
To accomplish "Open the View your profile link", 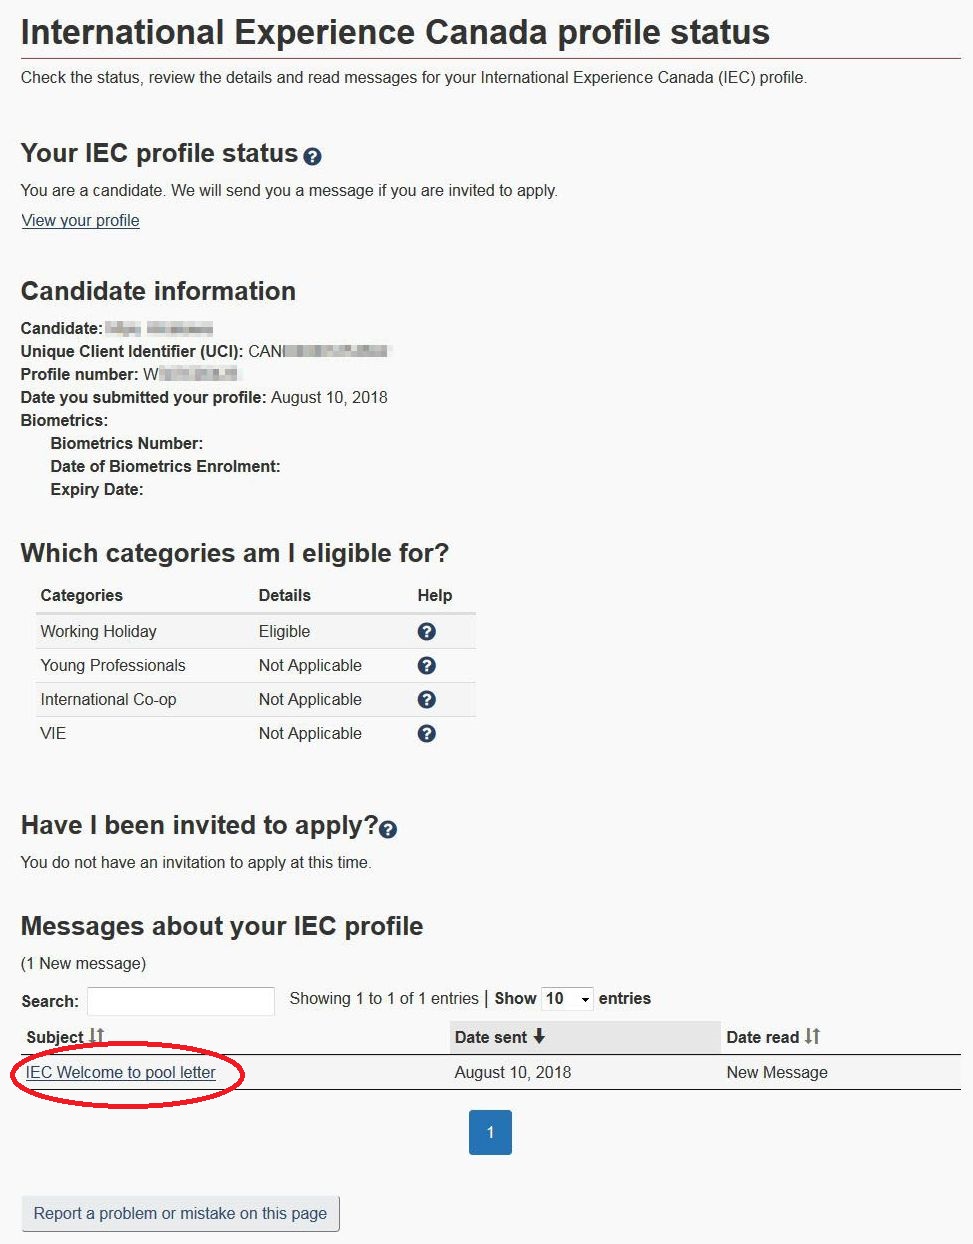I will (x=80, y=220).
